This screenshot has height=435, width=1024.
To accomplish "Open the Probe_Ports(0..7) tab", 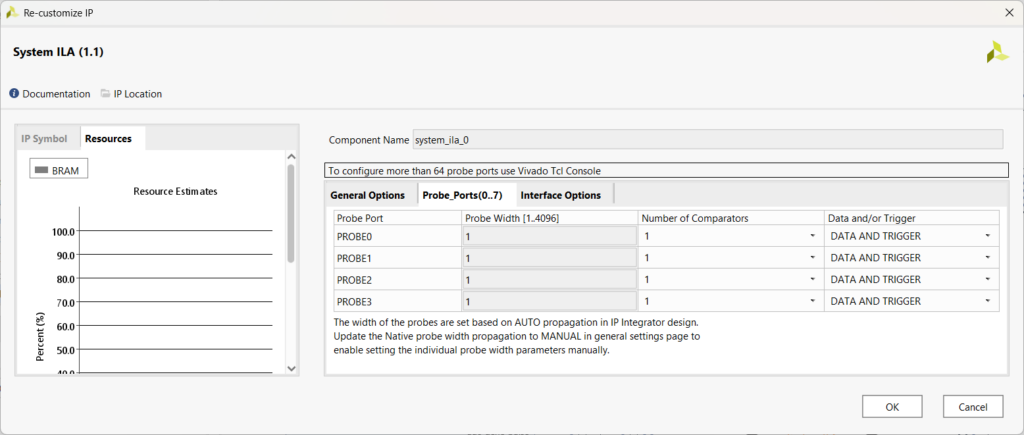I will click(463, 195).
